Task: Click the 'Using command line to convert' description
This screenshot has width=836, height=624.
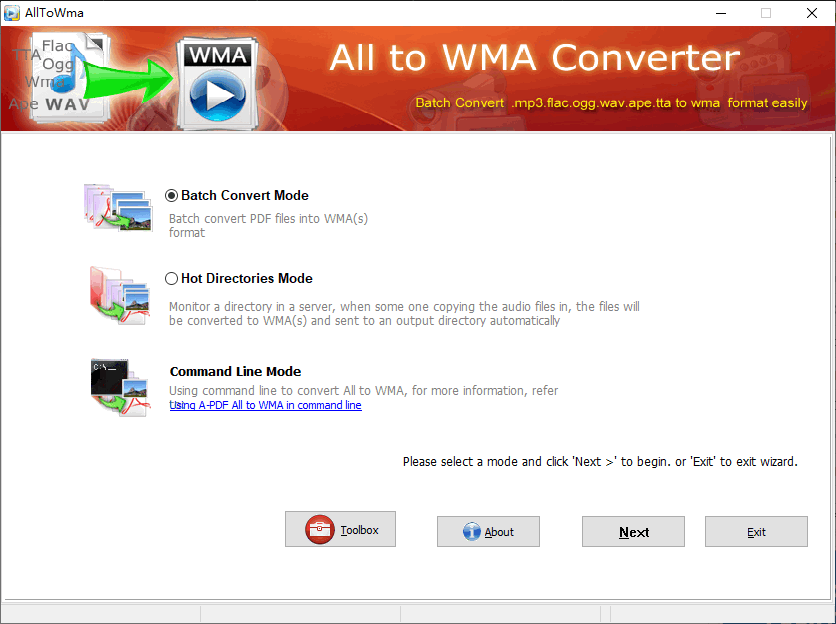Action: (x=364, y=391)
